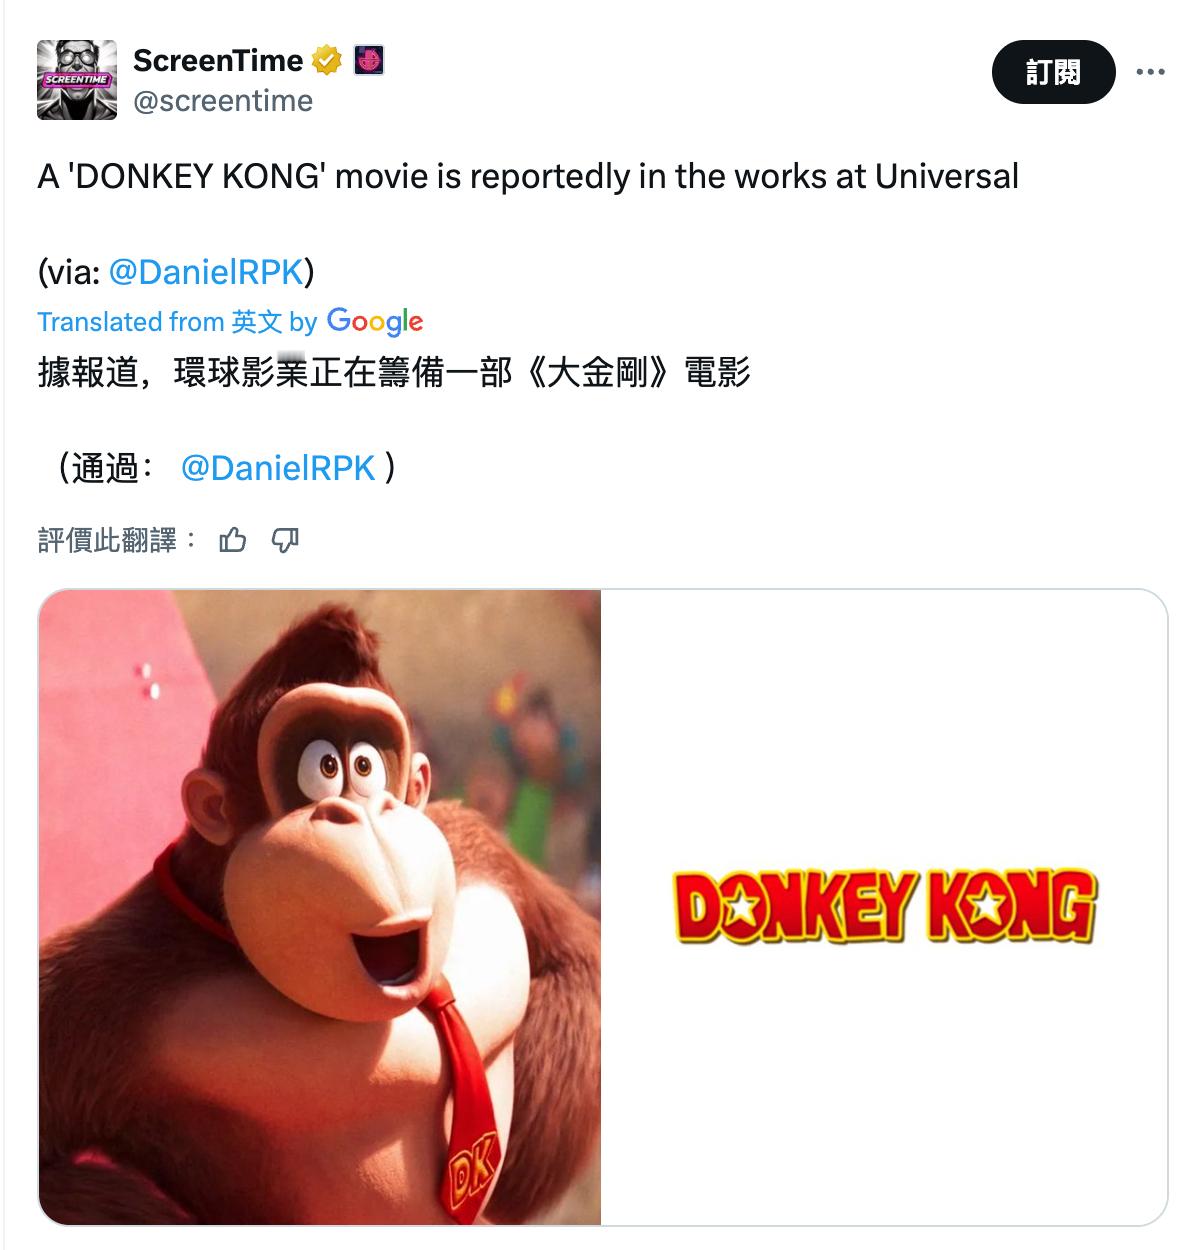Click the ScreenTime profile avatar
The image size is (1190, 1250).
click(77, 80)
